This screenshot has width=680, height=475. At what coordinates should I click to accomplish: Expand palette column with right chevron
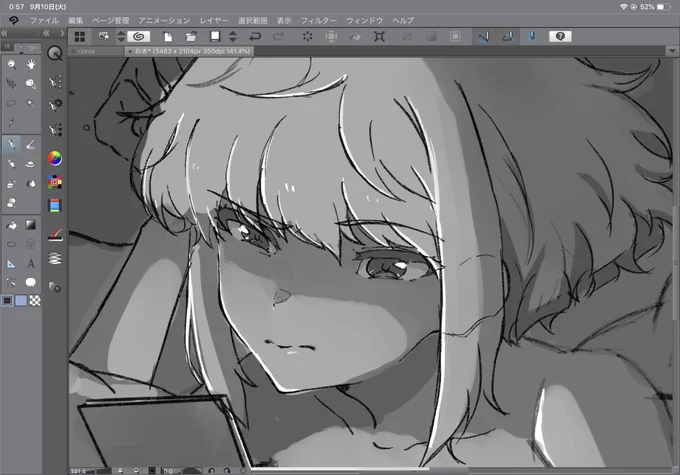pos(62,33)
